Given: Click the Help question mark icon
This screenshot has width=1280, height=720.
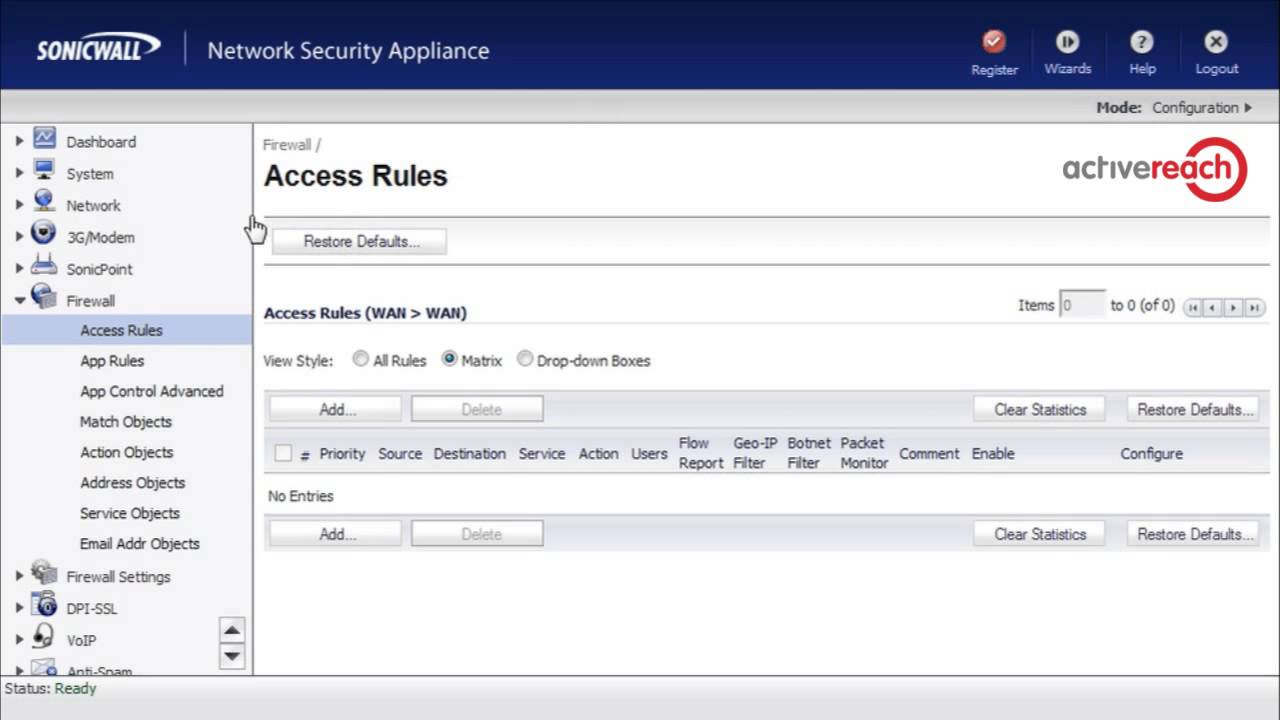Looking at the screenshot, I should pos(1141,41).
